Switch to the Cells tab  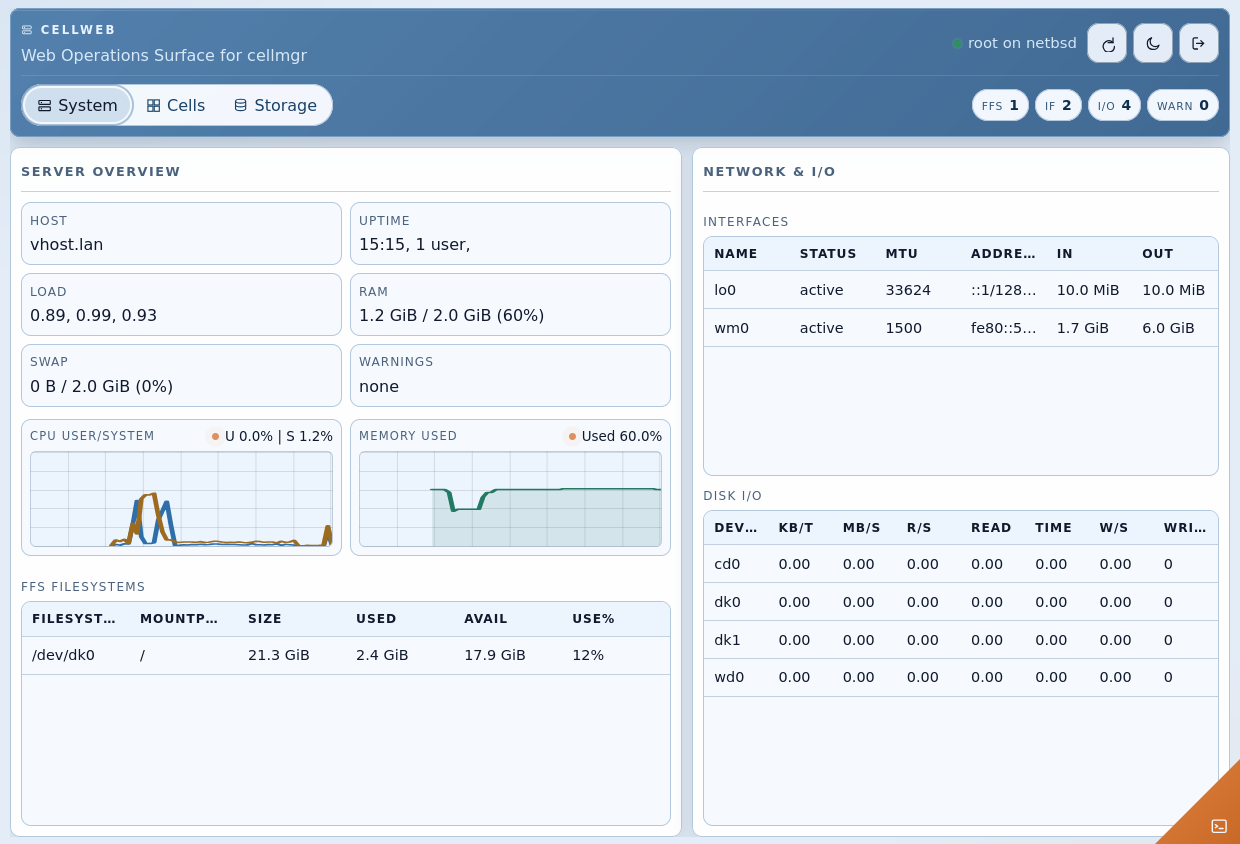click(x=176, y=105)
